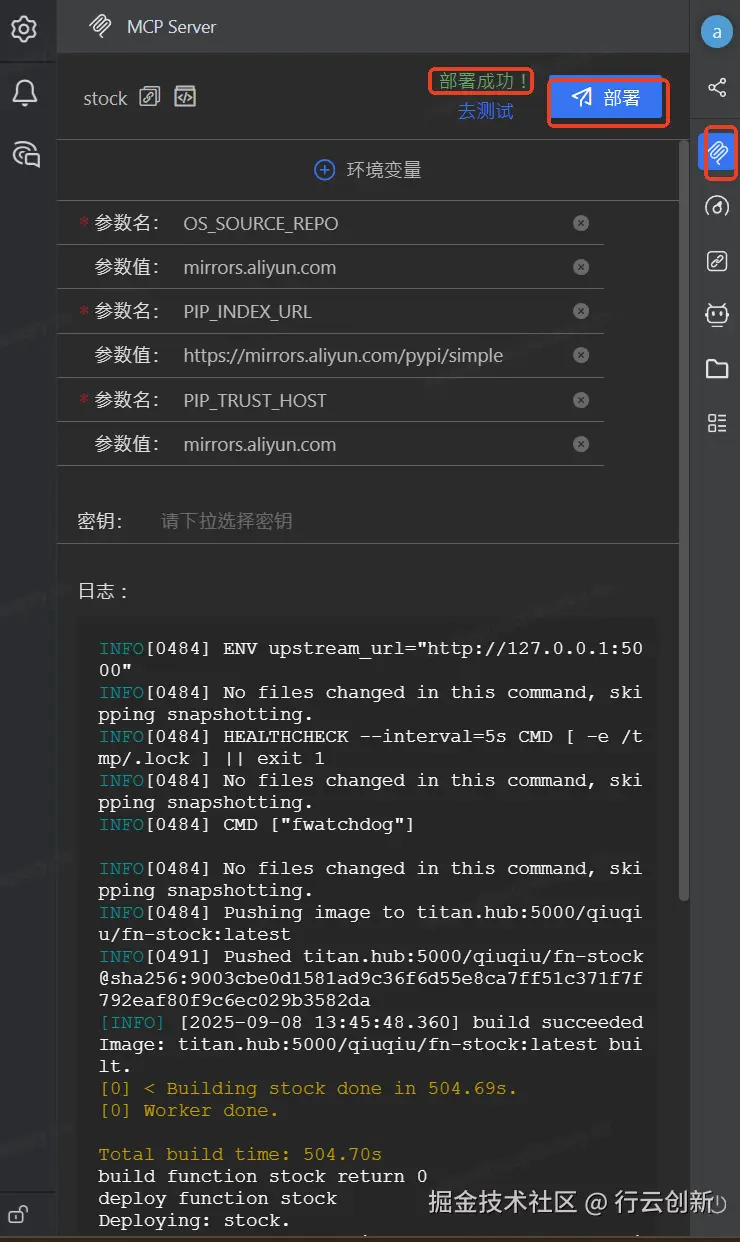
Task: Open the robot assistant icon
Action: [x=717, y=315]
